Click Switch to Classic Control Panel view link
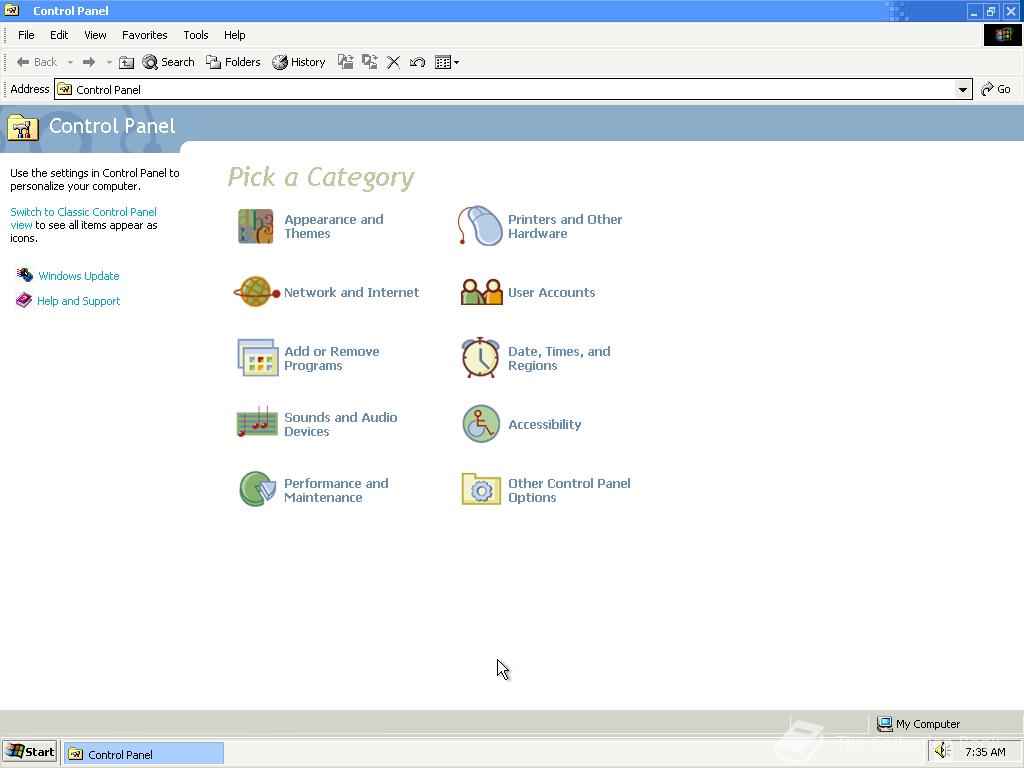 pyautogui.click(x=83, y=218)
